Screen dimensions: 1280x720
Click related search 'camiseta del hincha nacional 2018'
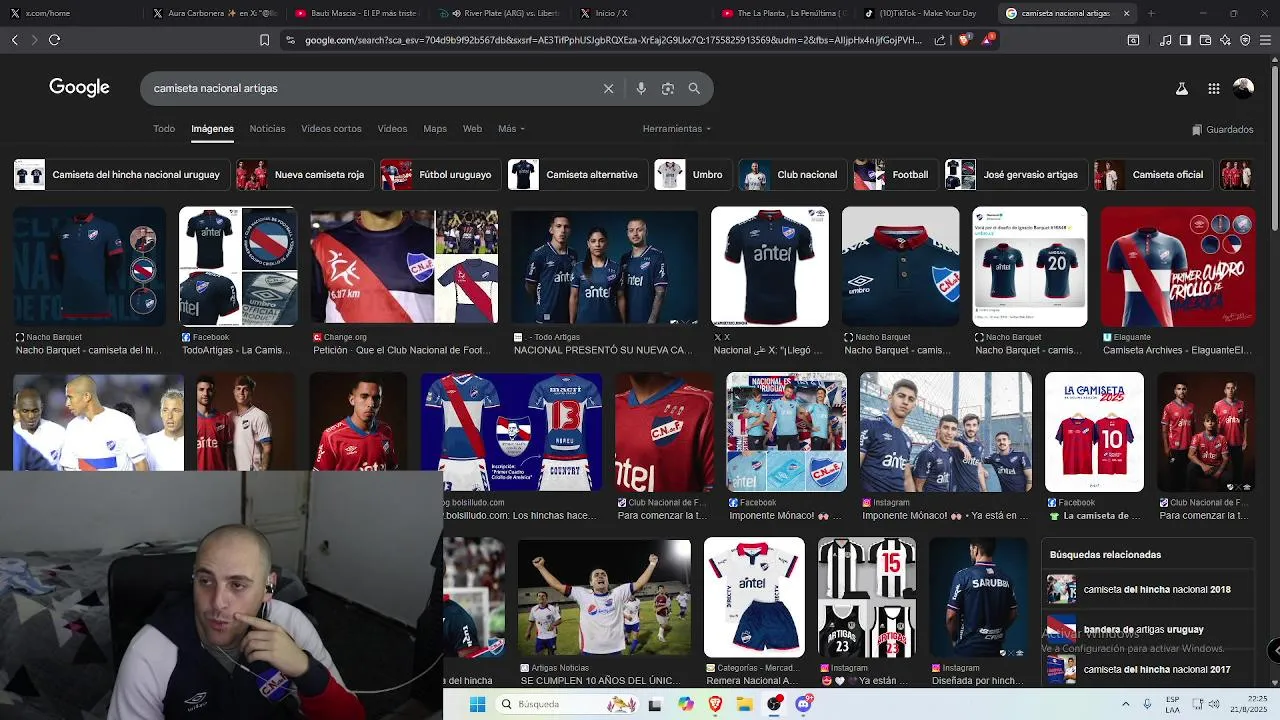click(1147, 590)
